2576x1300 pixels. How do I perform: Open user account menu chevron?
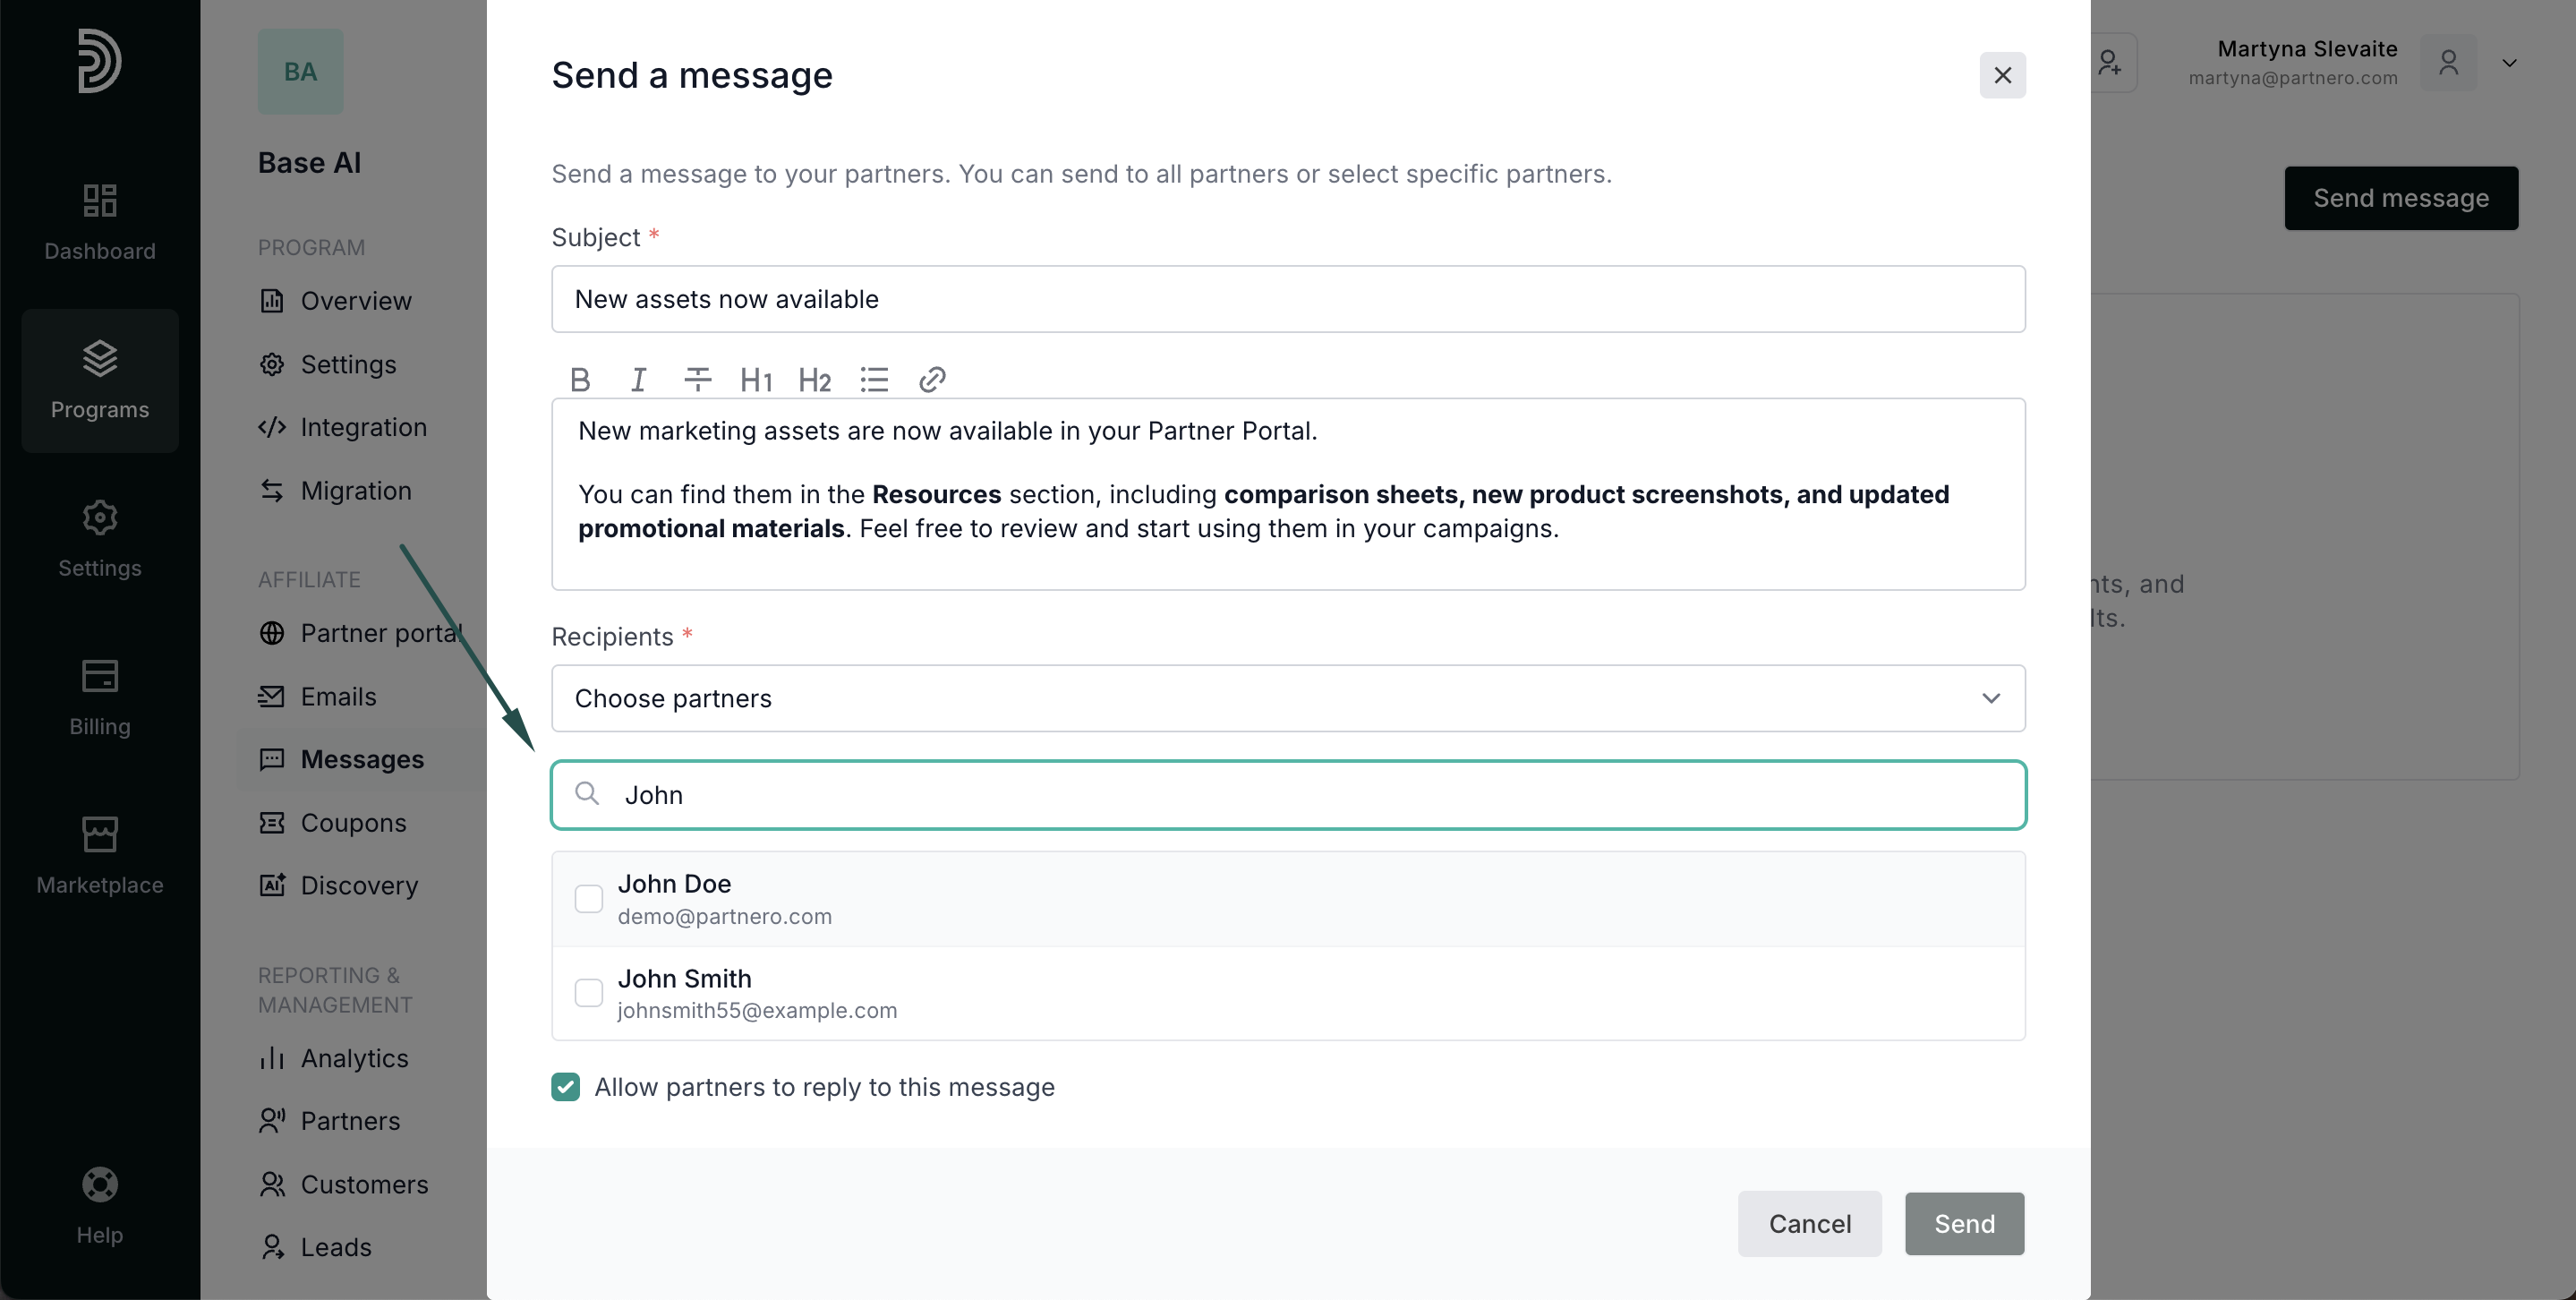pos(2509,63)
